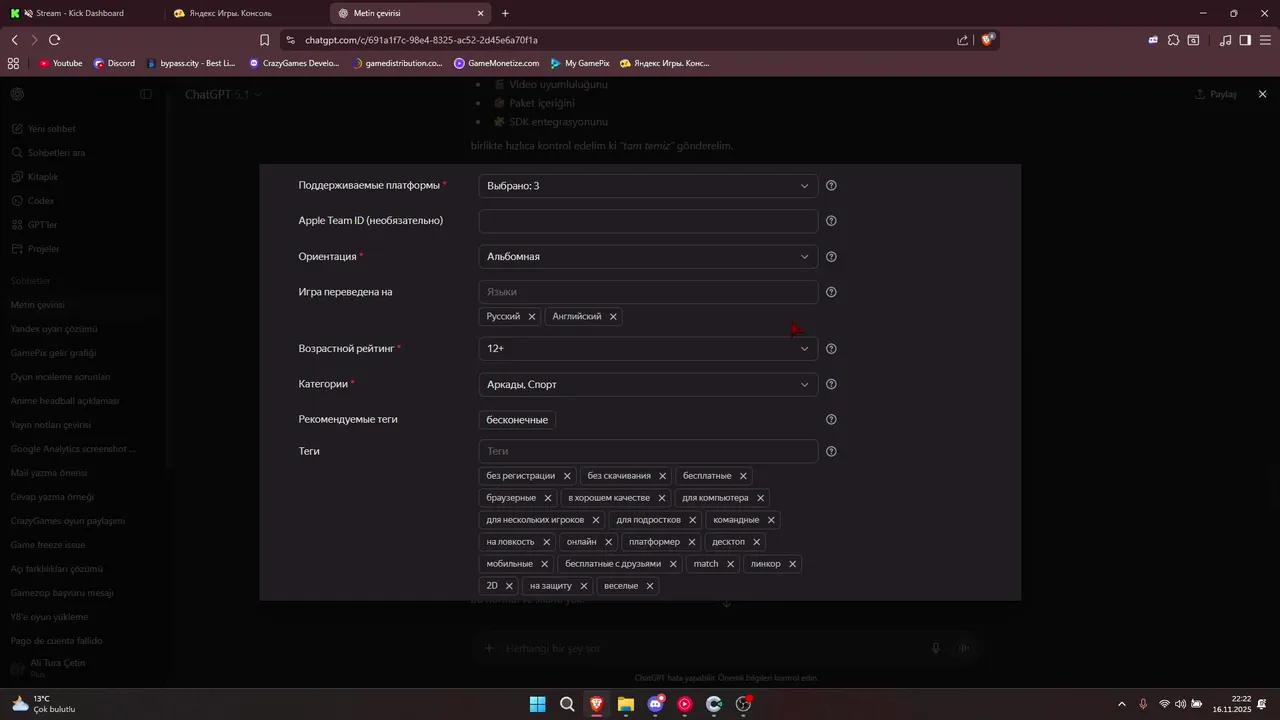Open File Explorer from taskbar
This screenshot has width=1280, height=720.
pos(626,704)
